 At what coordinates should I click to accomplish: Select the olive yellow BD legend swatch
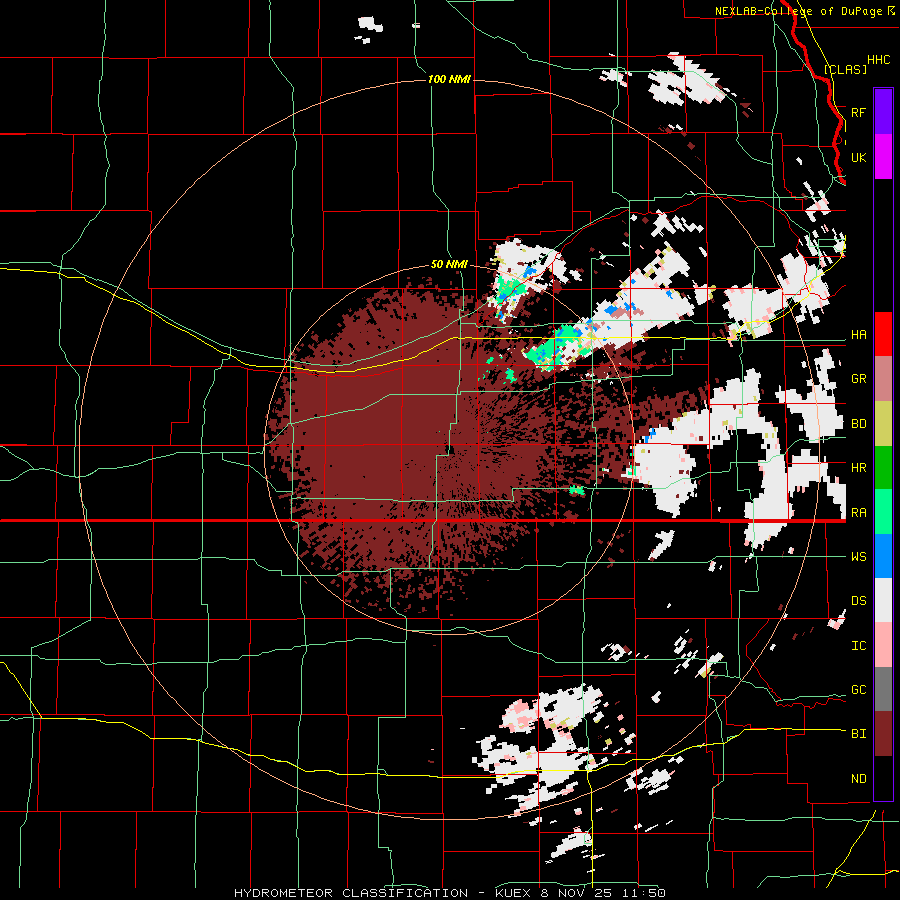coord(883,424)
